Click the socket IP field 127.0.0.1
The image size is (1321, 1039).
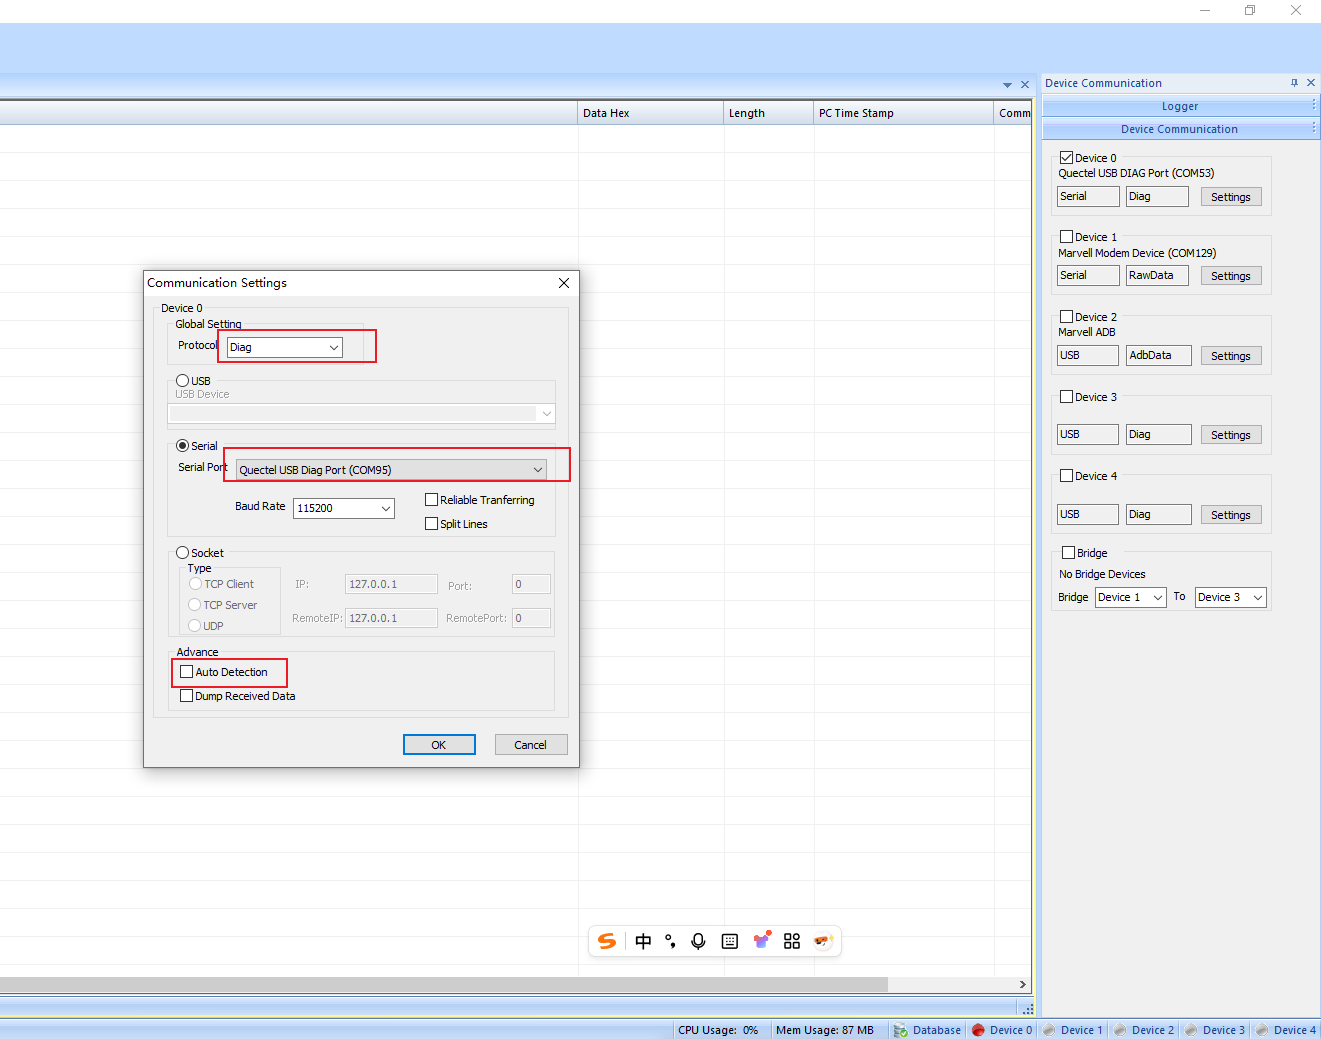pyautogui.click(x=391, y=584)
